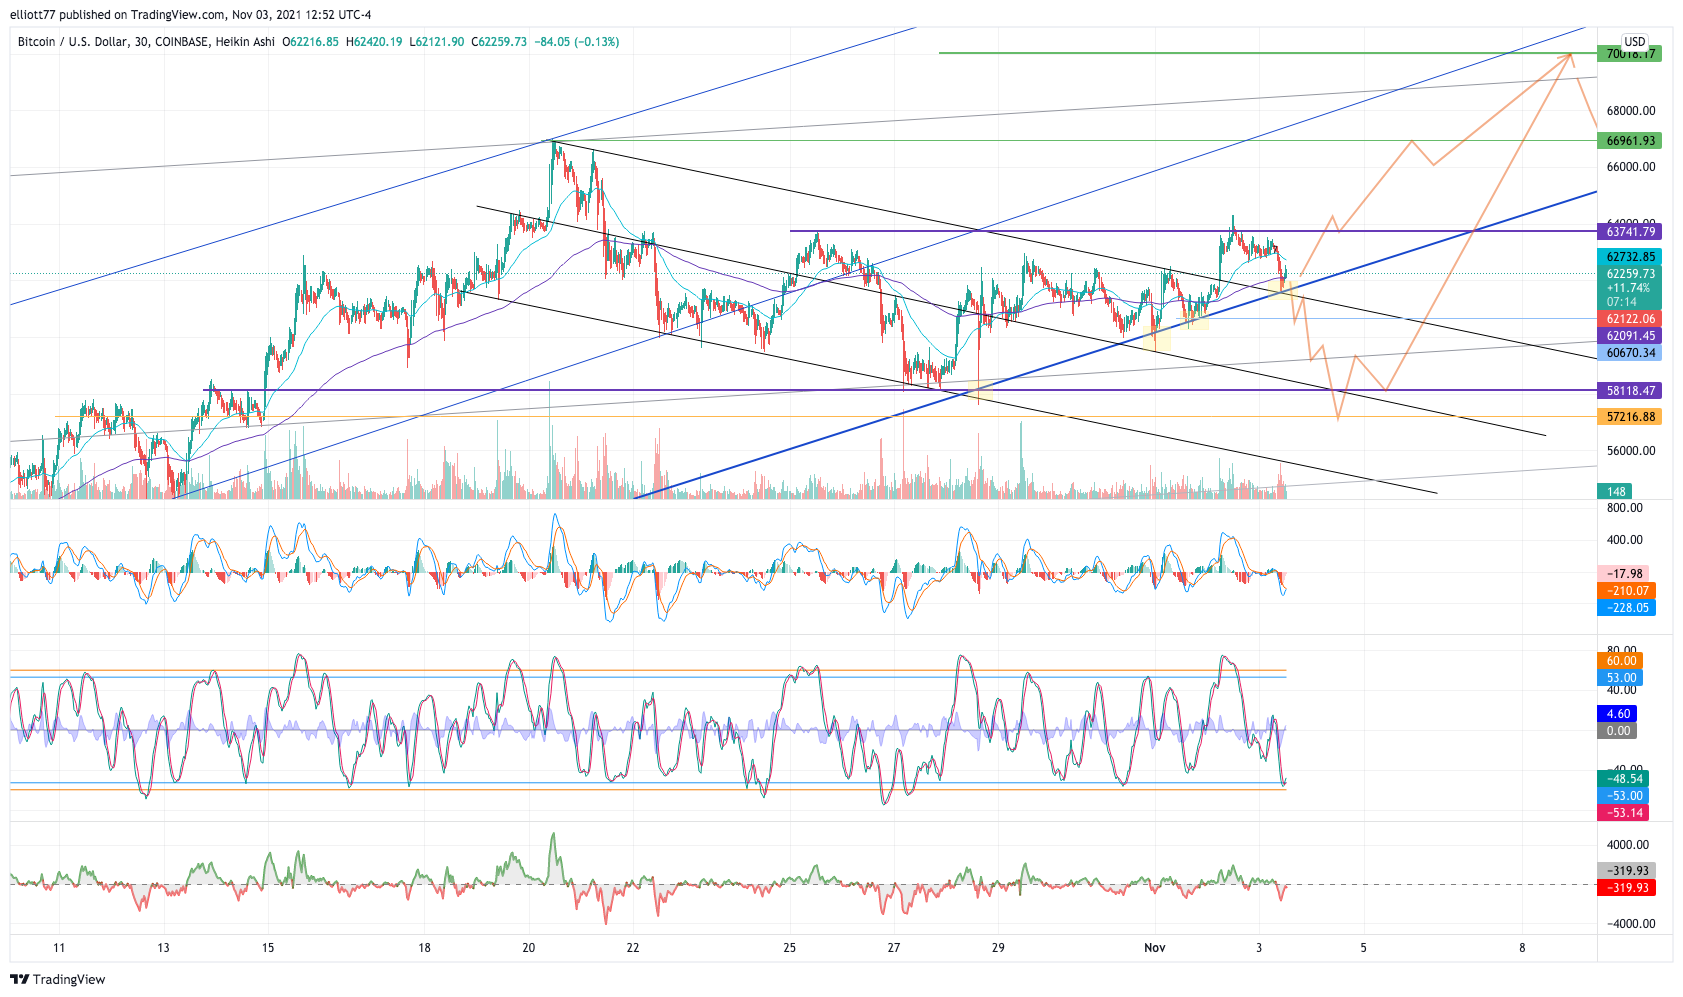Click the 66961.93 green price label
The width and height of the screenshot is (1683, 997).
(x=1630, y=141)
